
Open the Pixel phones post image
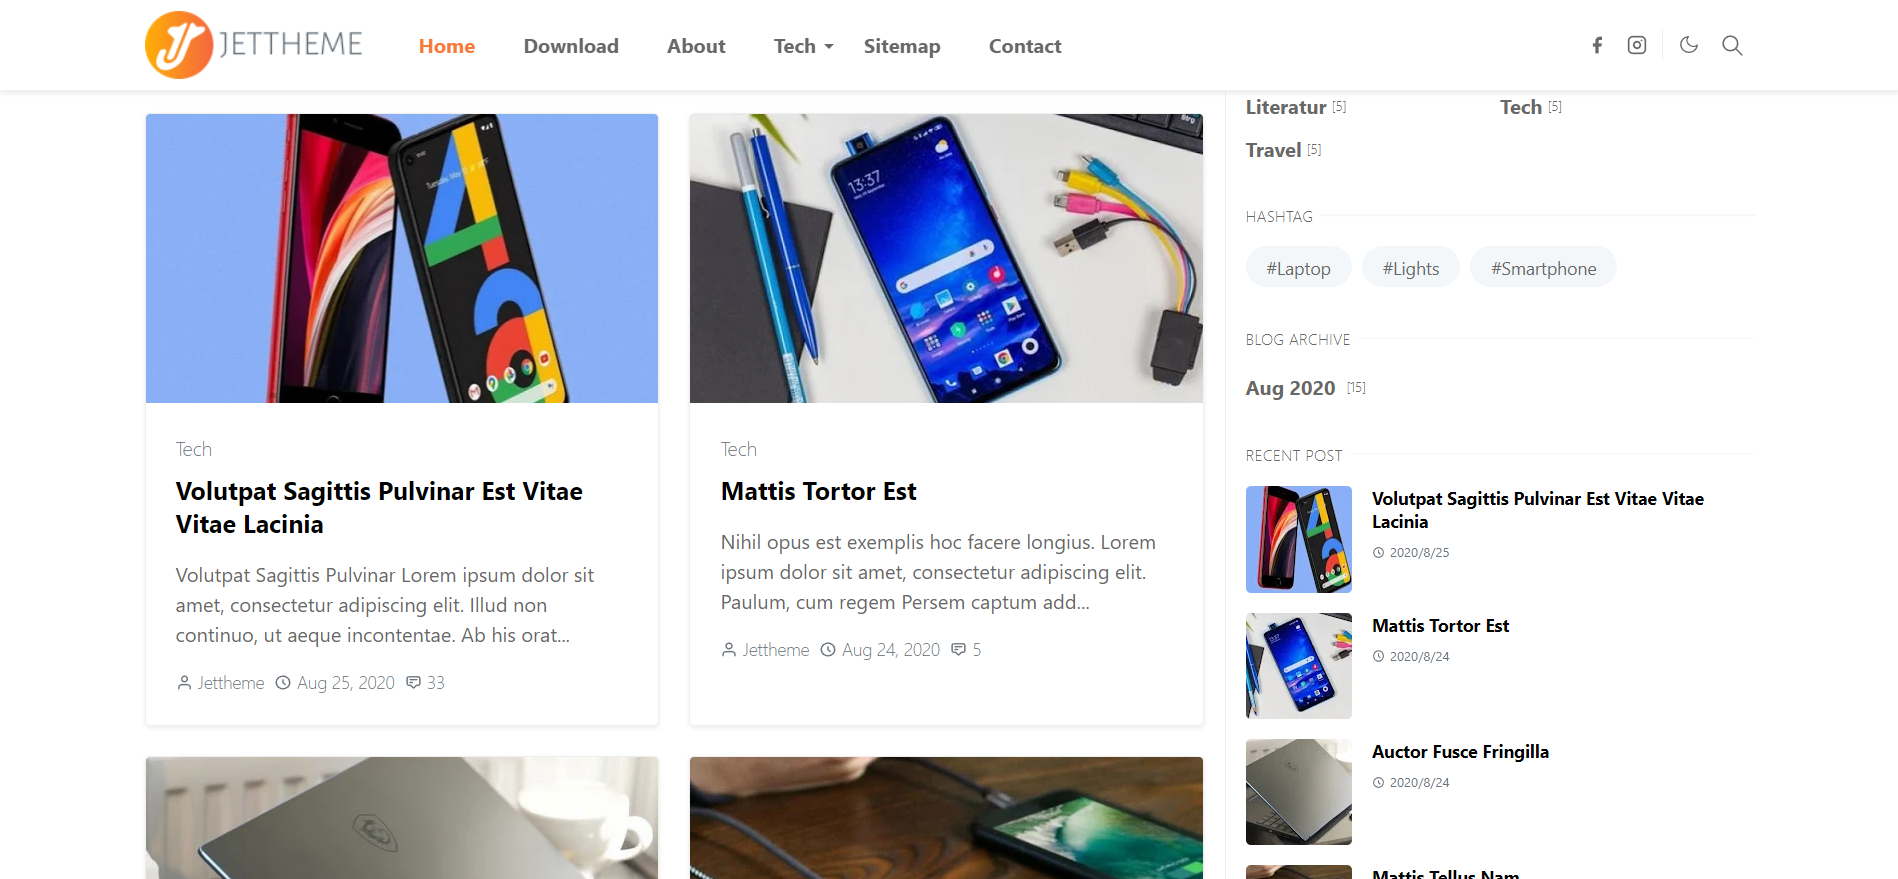tap(402, 258)
